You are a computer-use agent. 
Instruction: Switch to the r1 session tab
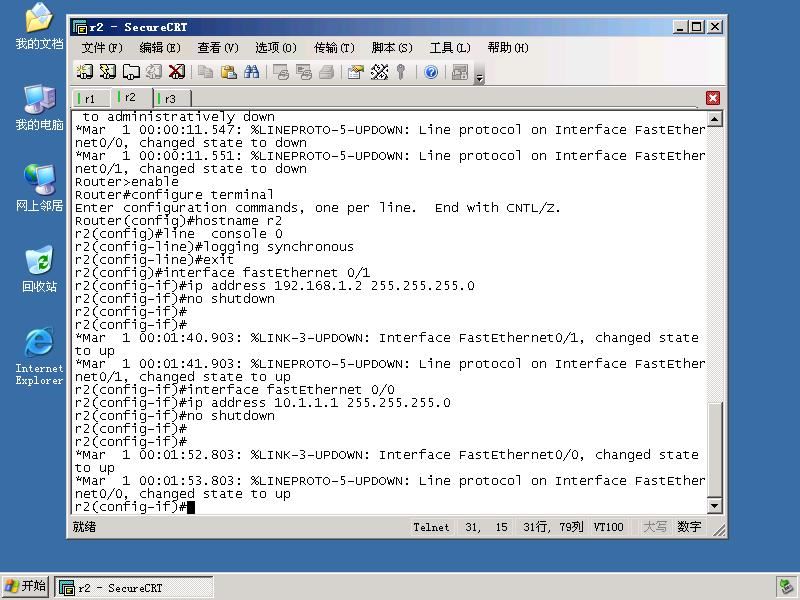point(90,99)
